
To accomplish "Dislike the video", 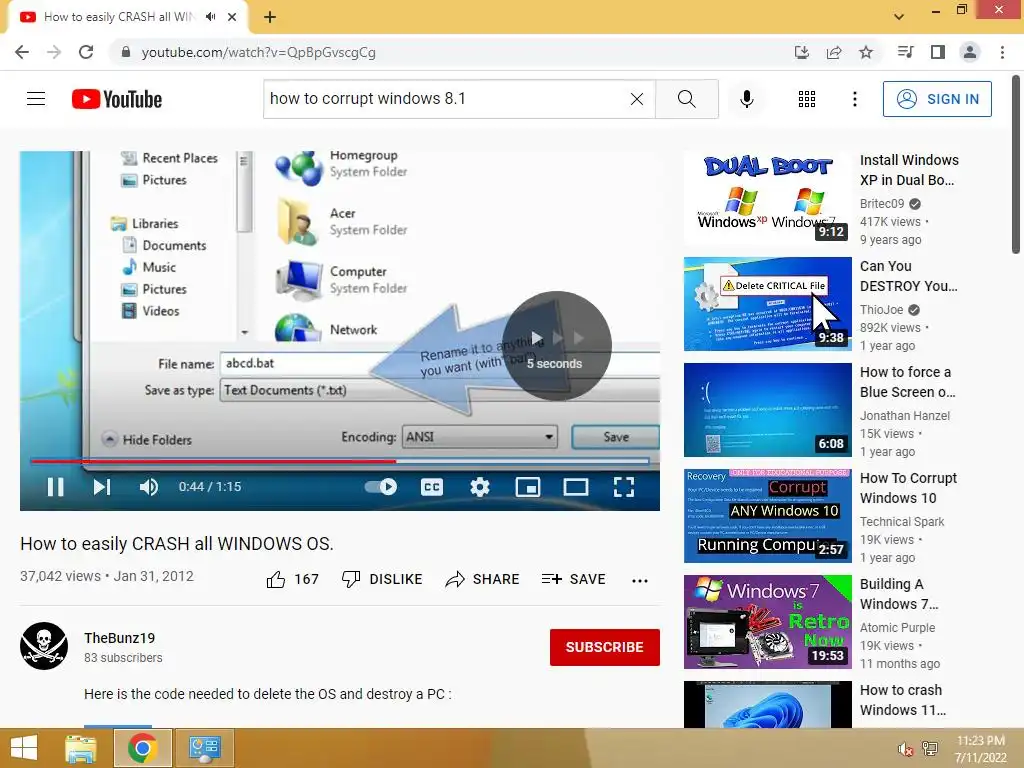I will (382, 579).
